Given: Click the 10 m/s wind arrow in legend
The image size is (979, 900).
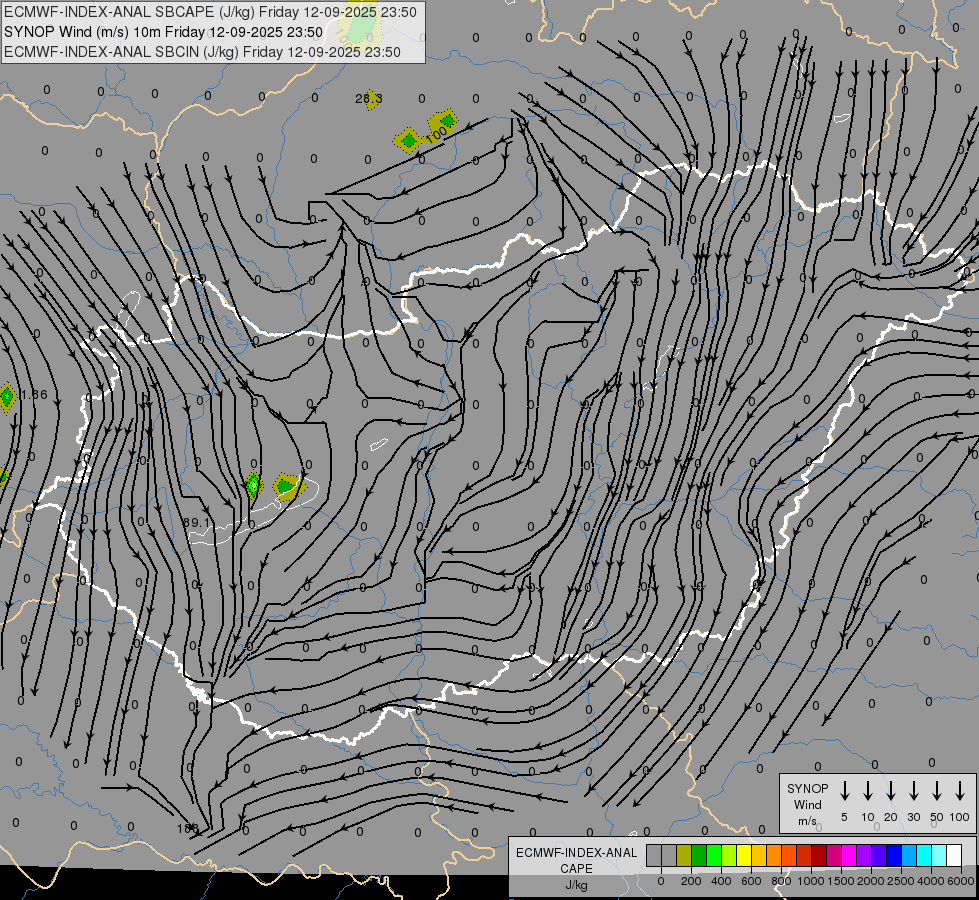Looking at the screenshot, I should (868, 791).
